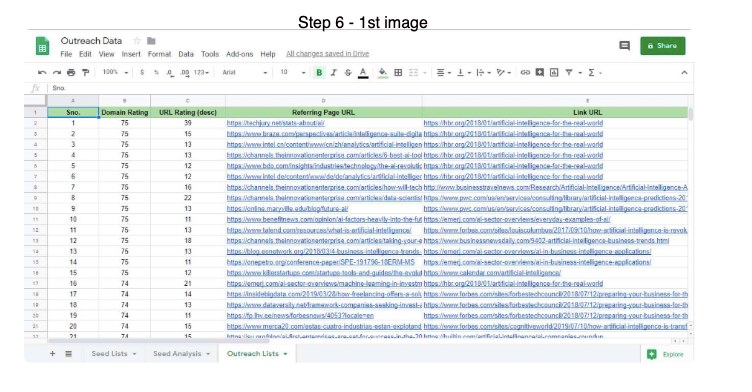Open the Insert menu

click(131, 54)
